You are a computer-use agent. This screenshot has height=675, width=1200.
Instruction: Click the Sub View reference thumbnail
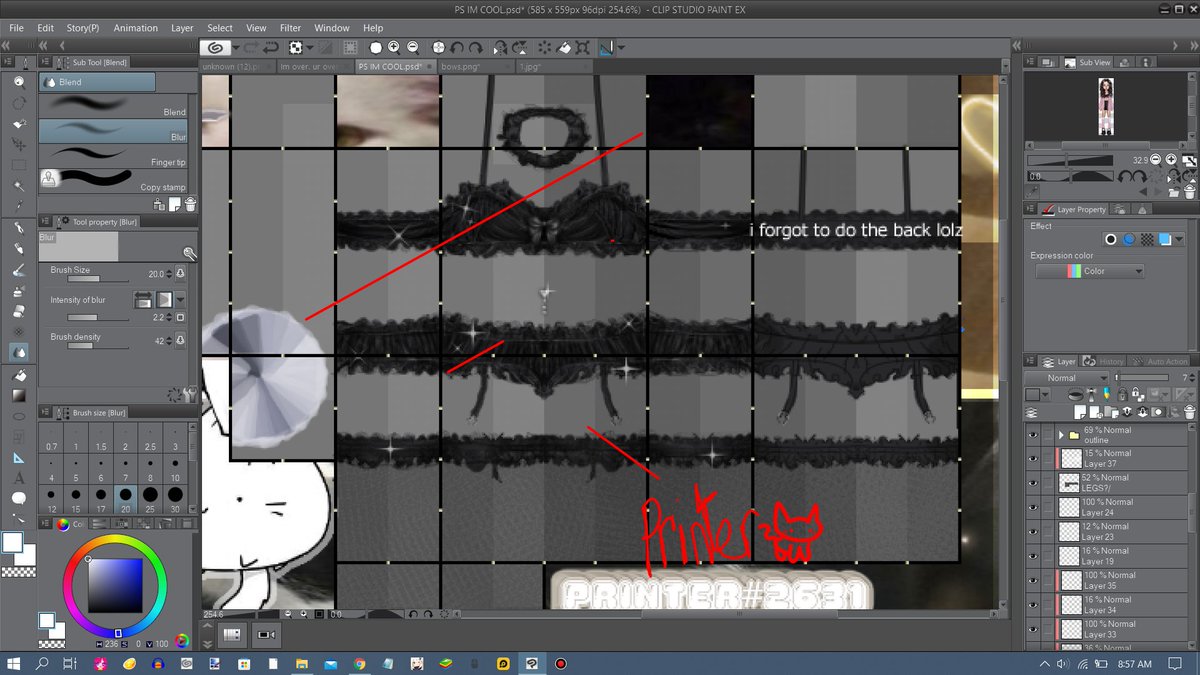[1106, 109]
